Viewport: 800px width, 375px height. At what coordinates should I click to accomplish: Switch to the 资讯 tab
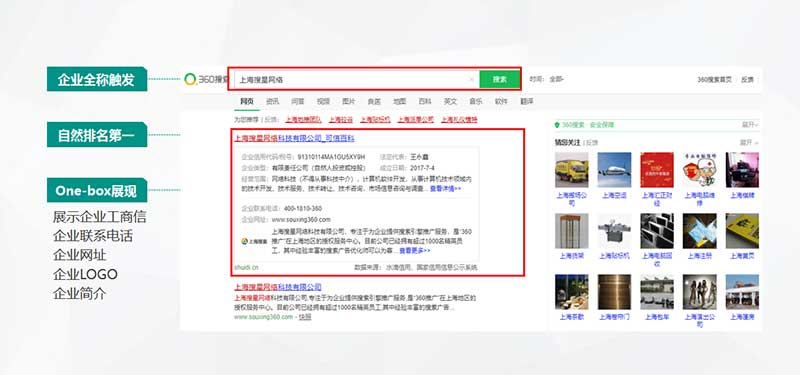click(x=272, y=102)
